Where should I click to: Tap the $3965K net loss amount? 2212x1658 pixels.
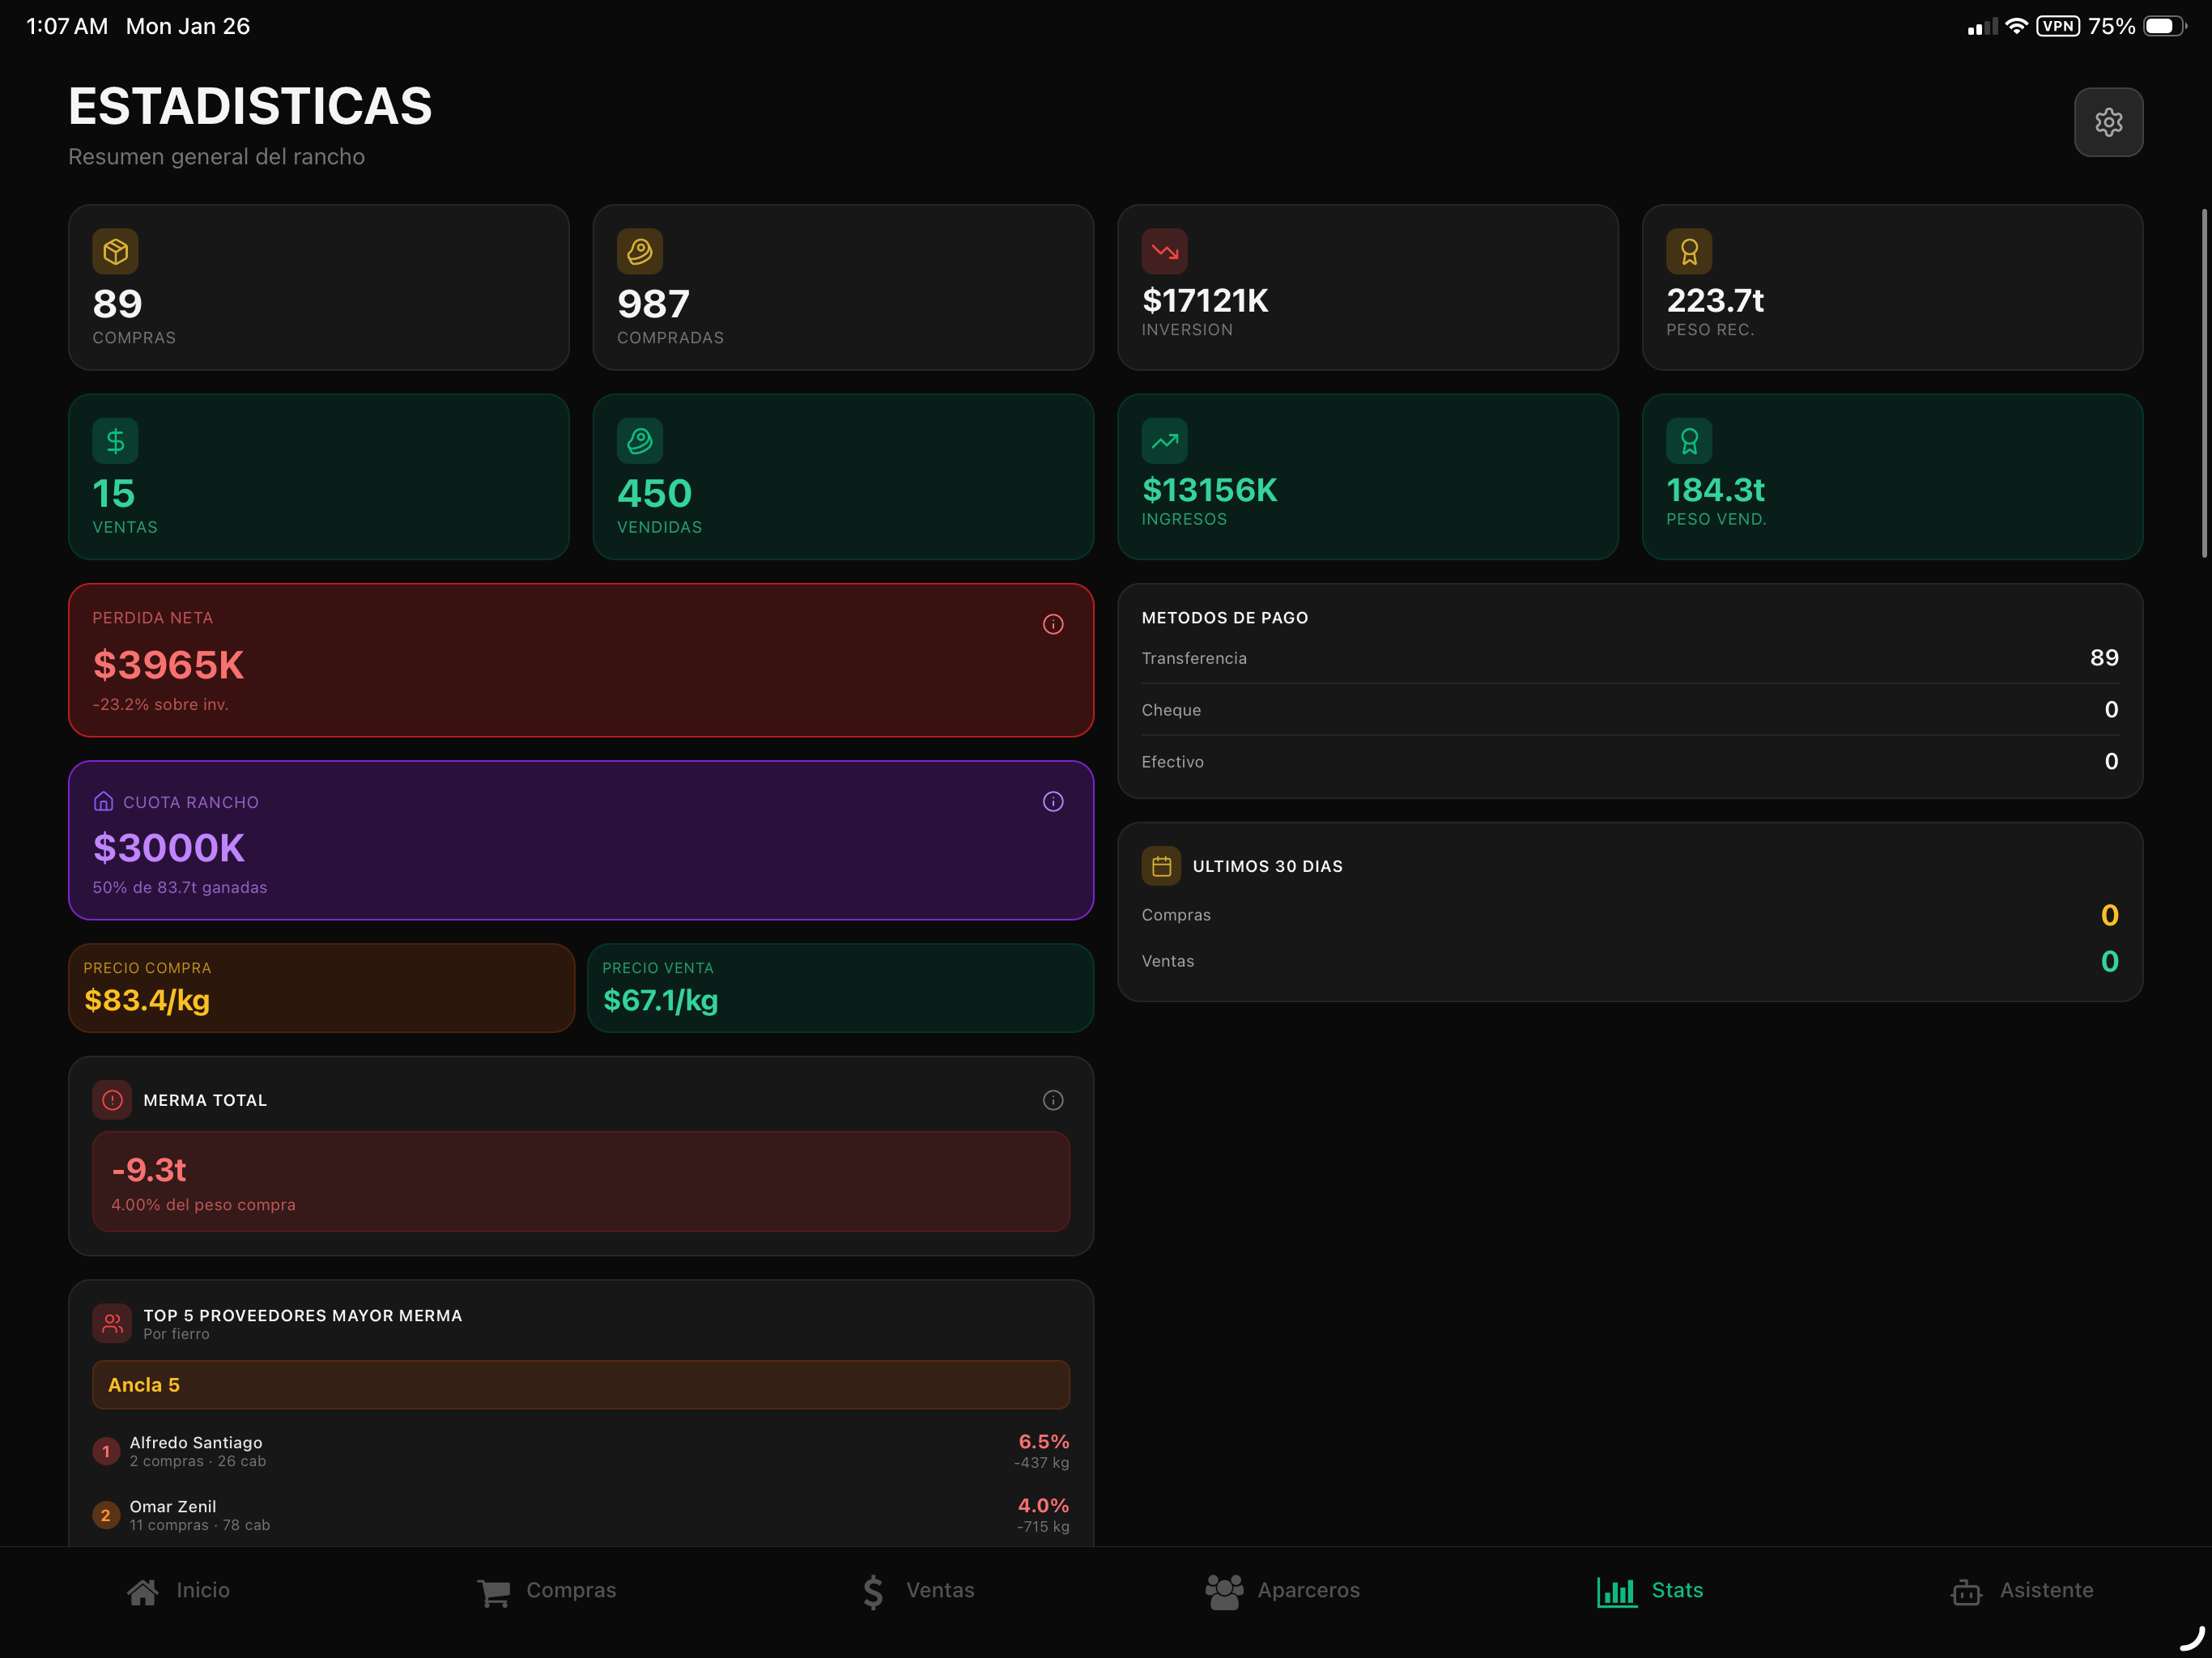(168, 665)
